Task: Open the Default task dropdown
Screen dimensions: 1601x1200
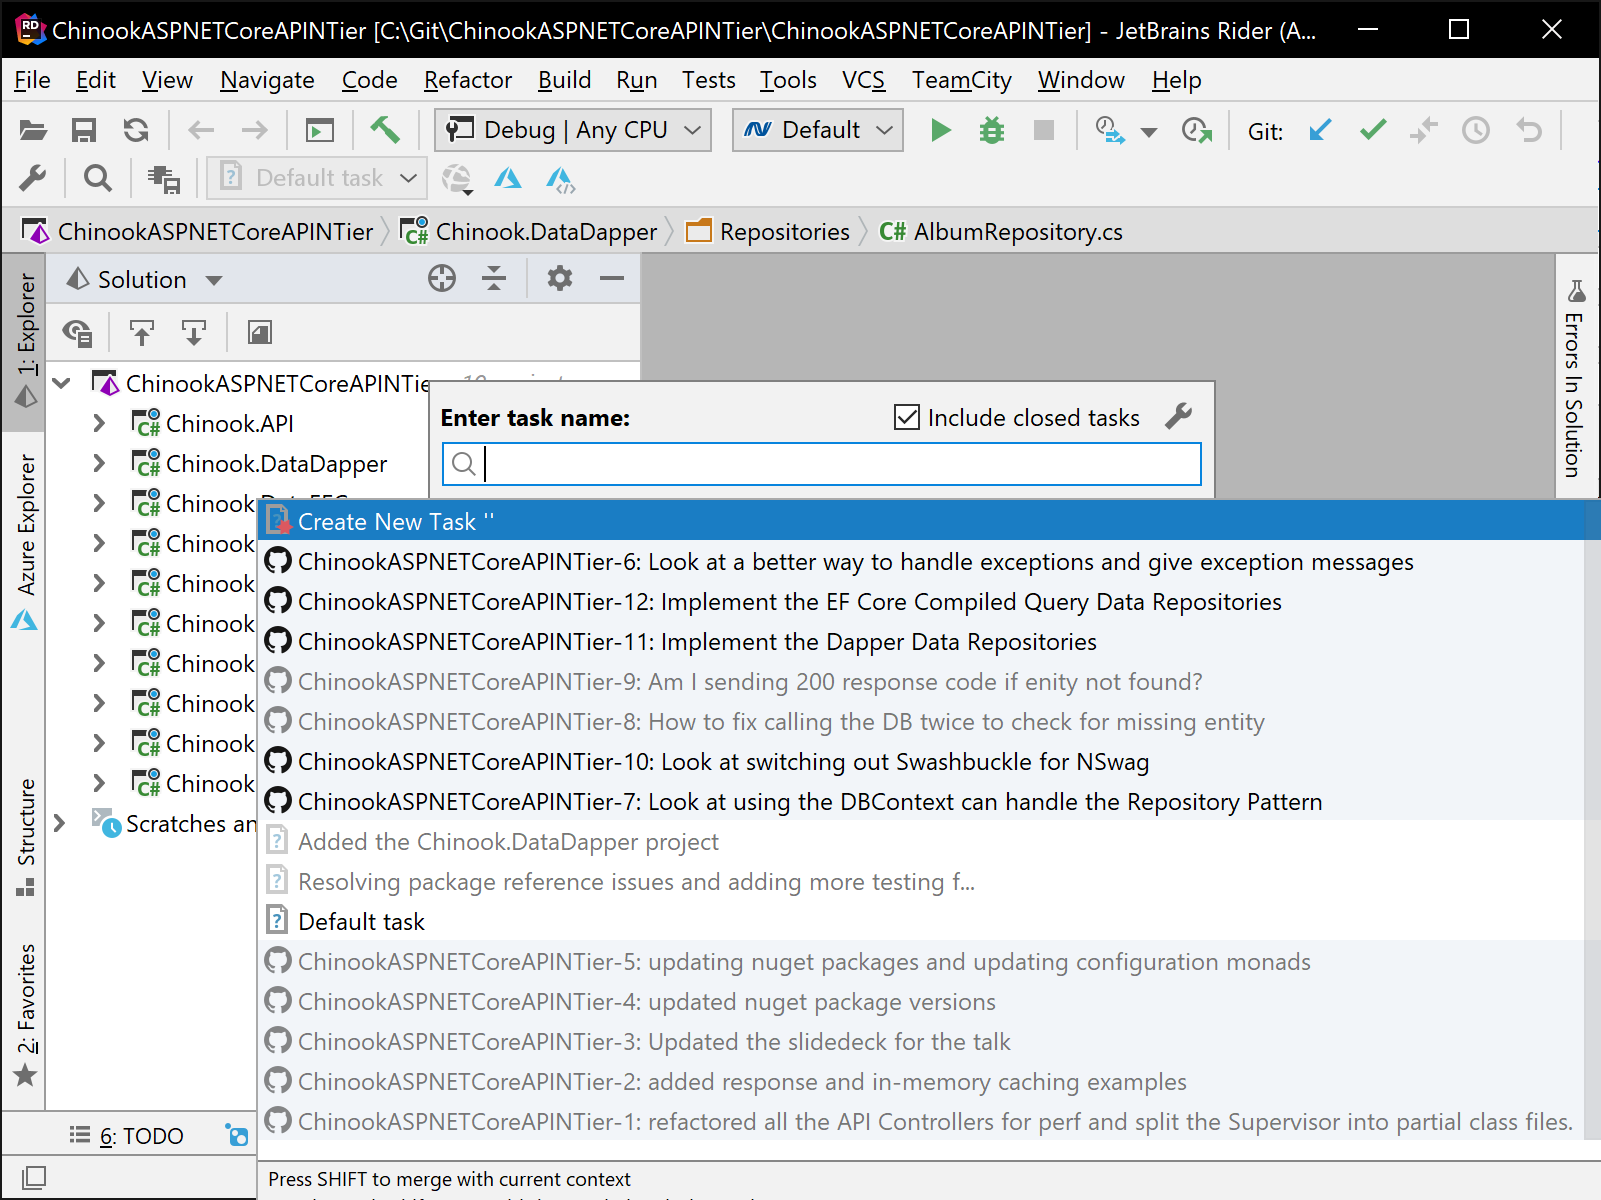Action: (x=318, y=178)
